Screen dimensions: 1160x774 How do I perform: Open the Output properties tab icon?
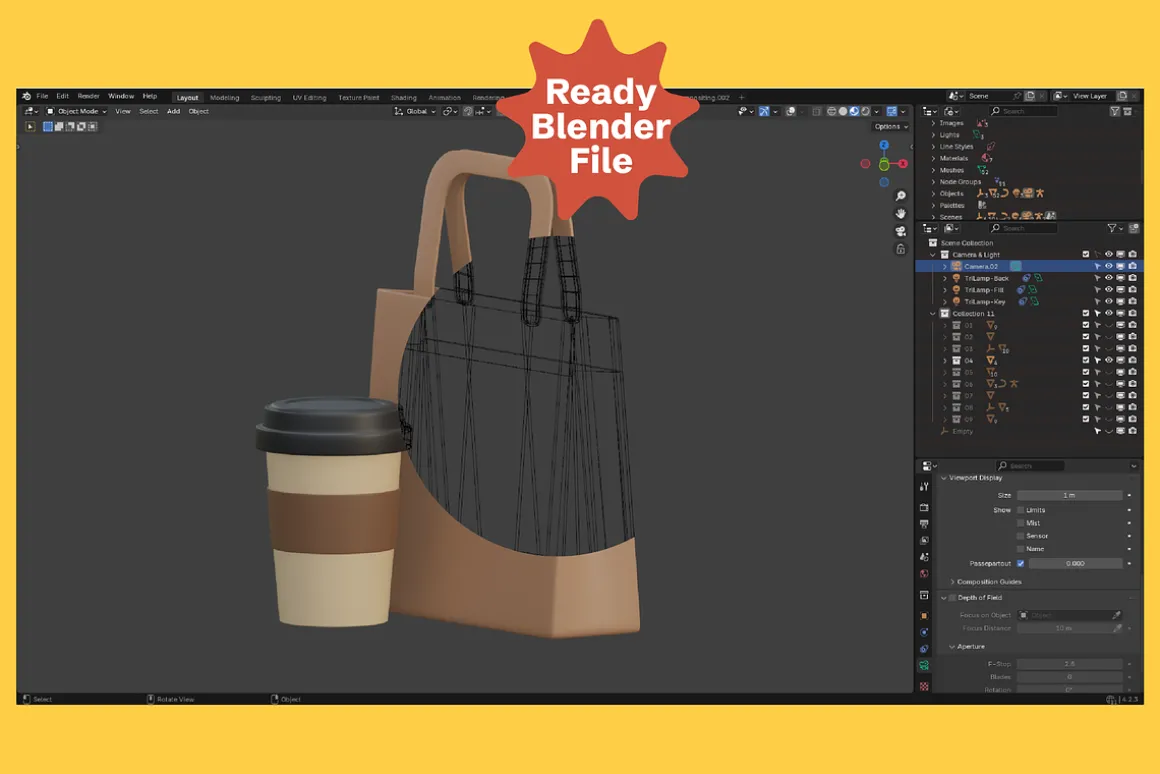coord(924,524)
